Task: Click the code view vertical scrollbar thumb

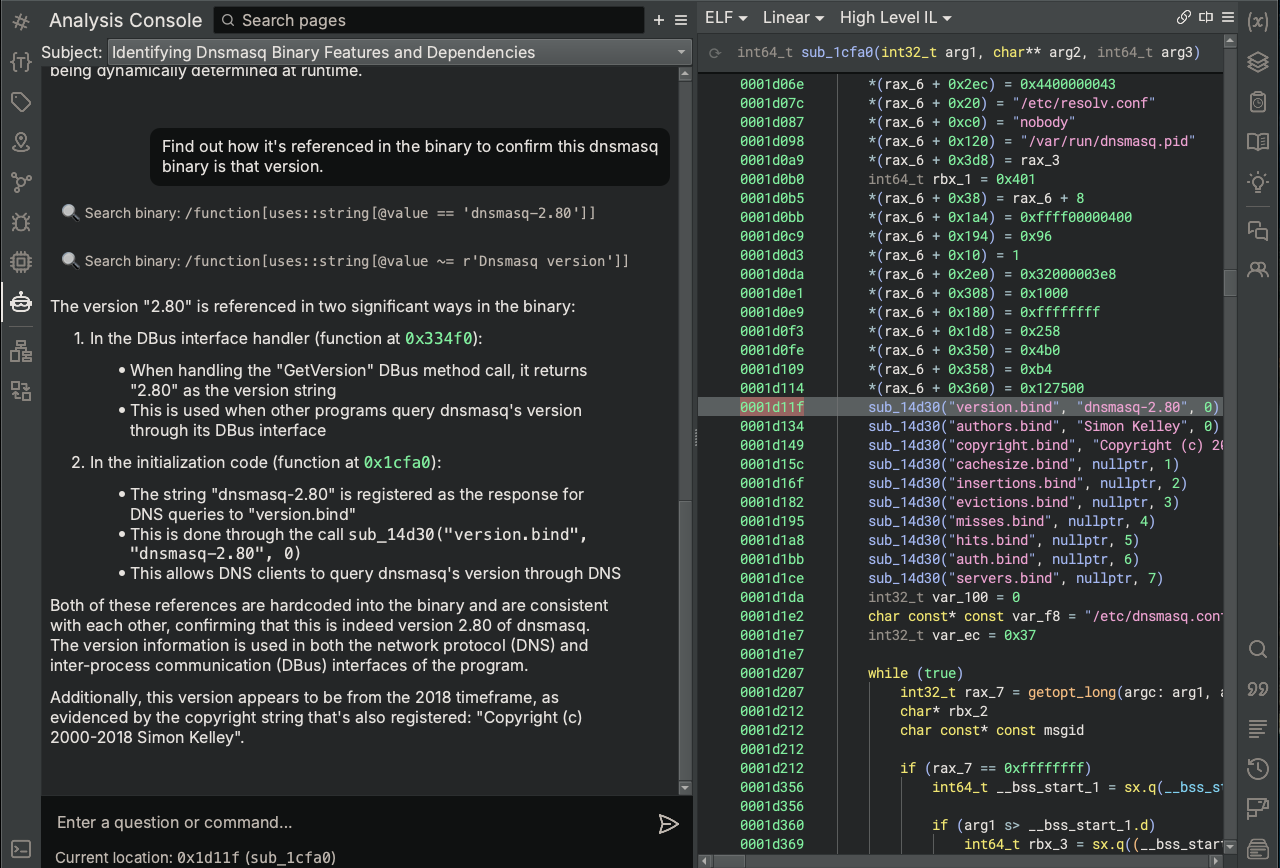Action: click(1231, 283)
